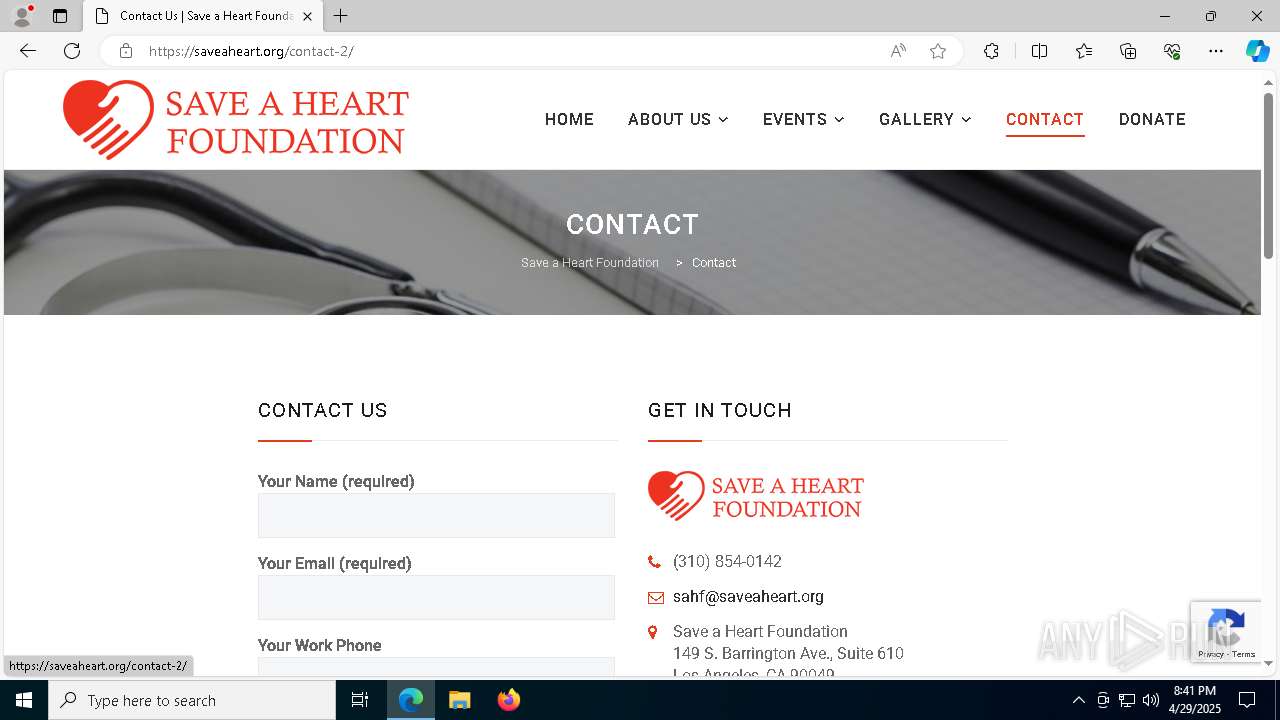
Task: Click the page vertical scrollbar thumb
Action: [1268, 175]
